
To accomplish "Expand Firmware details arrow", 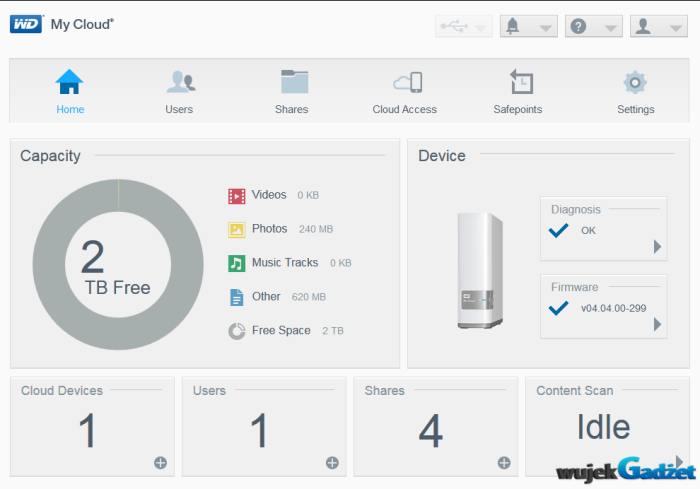I will point(657,324).
